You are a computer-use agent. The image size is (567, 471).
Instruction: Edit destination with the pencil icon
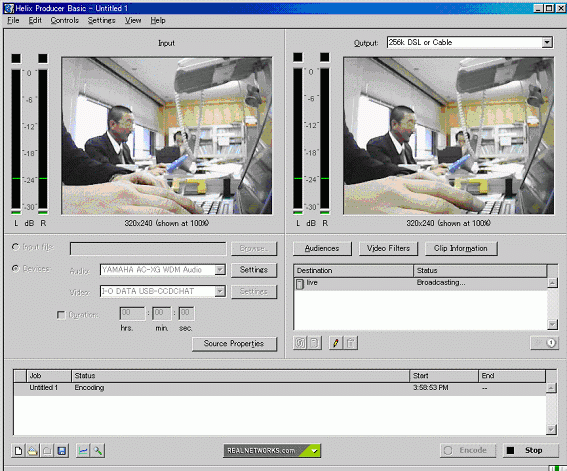click(336, 343)
